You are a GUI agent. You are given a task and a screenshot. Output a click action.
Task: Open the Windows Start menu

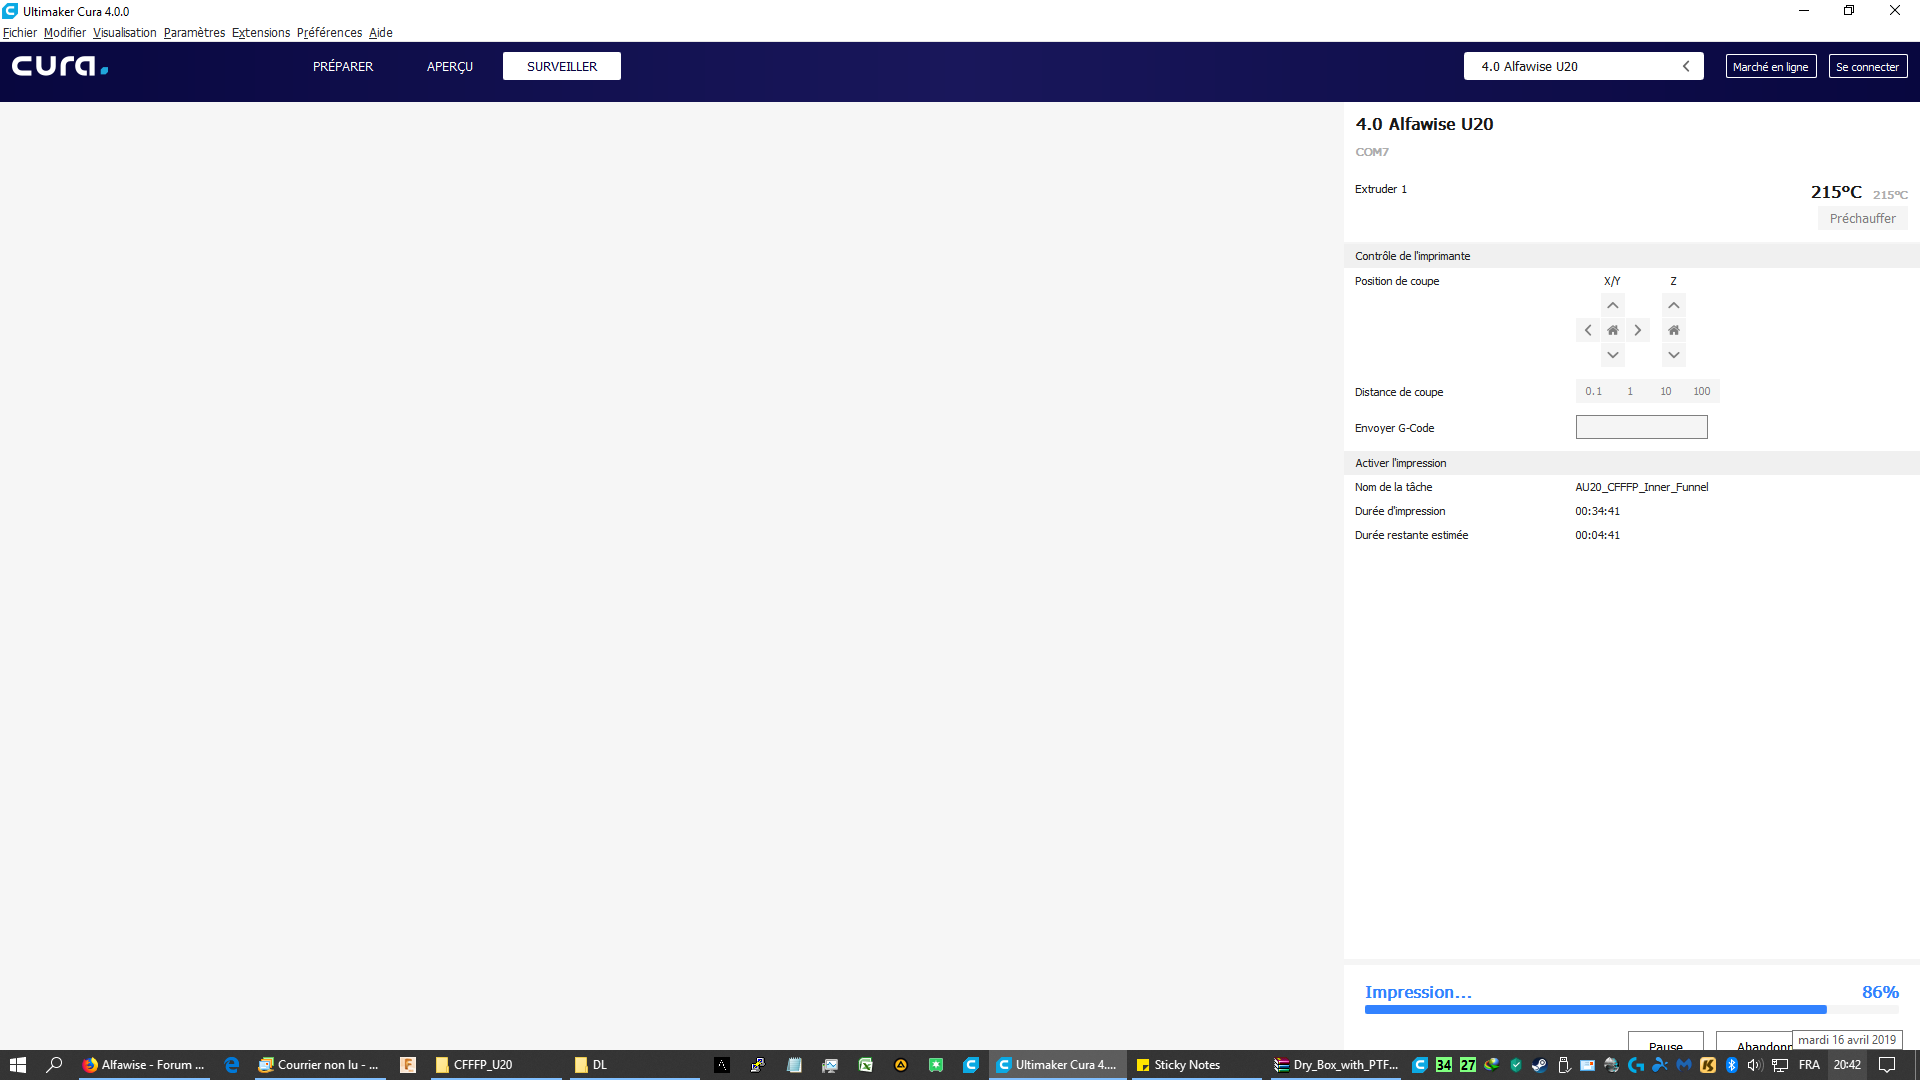pyautogui.click(x=18, y=1065)
